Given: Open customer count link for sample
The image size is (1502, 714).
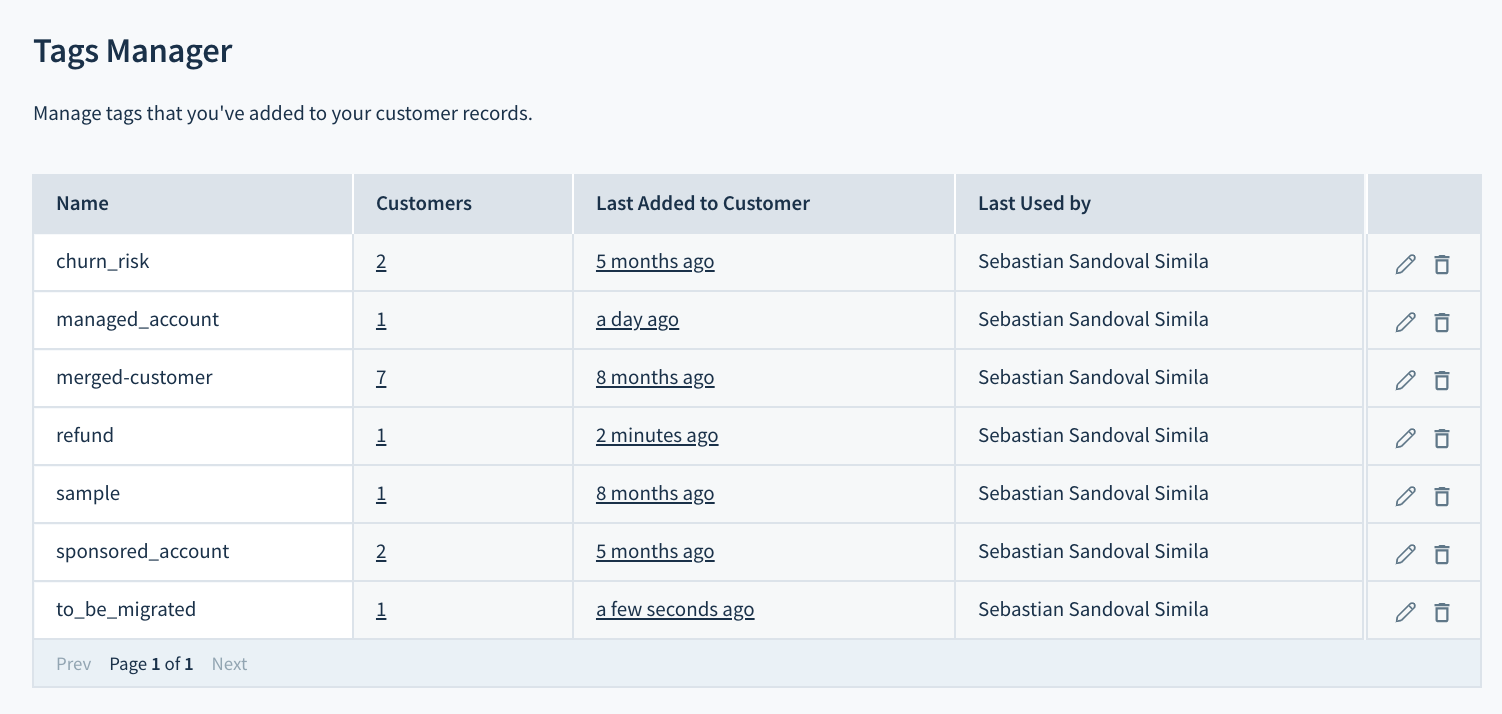Looking at the screenshot, I should [381, 494].
